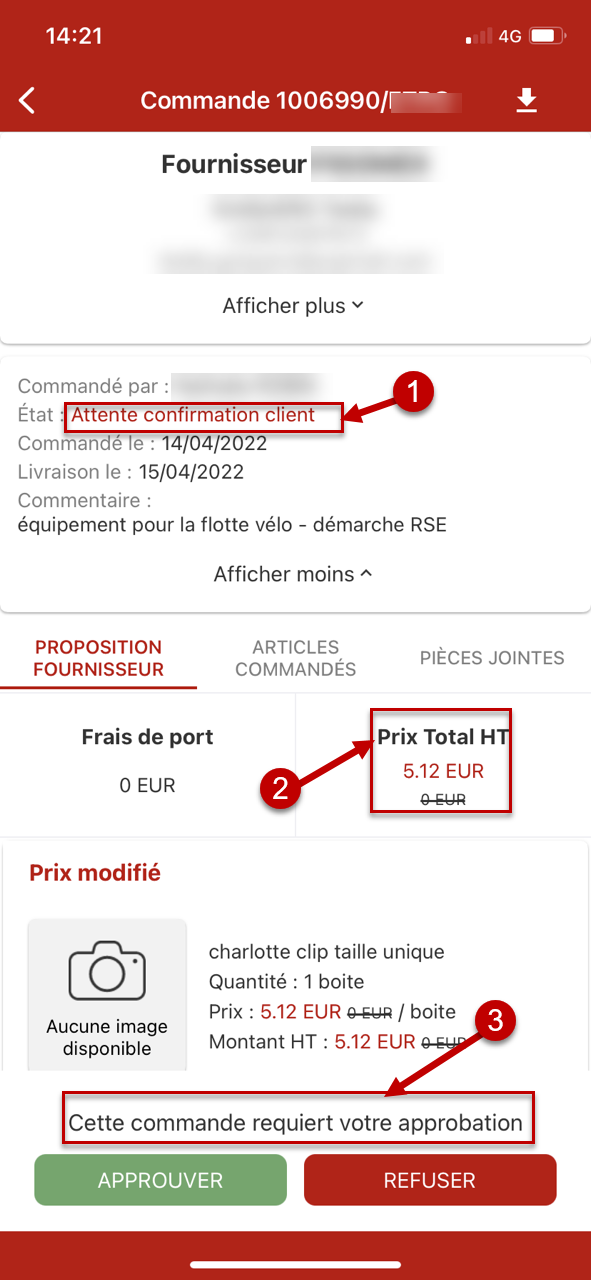Approve the order with APPROUVER button
Image resolution: width=591 pixels, height=1280 pixels.
tap(161, 1180)
